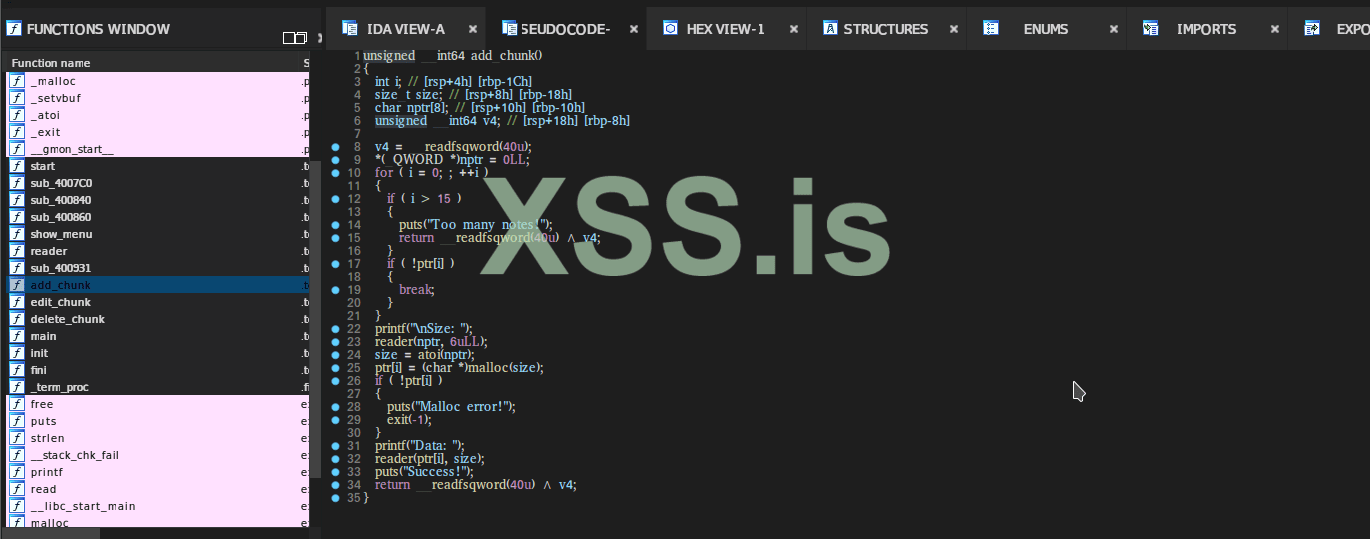The width and height of the screenshot is (1370, 539).
Task: Select the read function entry
Action: pyautogui.click(x=158, y=489)
